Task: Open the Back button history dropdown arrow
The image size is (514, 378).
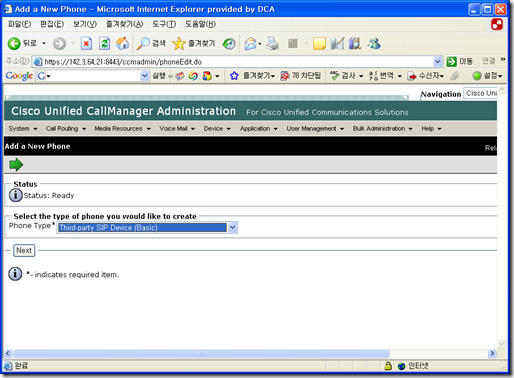Action: tap(44, 44)
